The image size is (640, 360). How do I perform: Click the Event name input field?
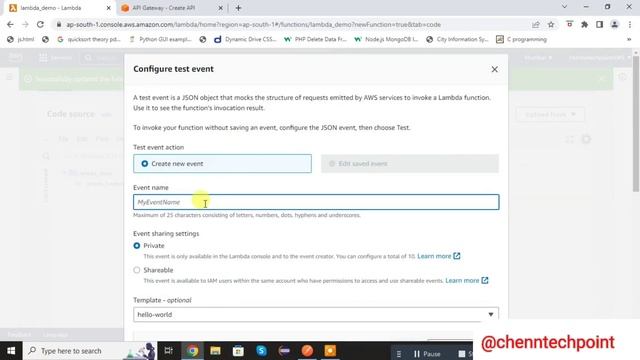[x=316, y=202]
